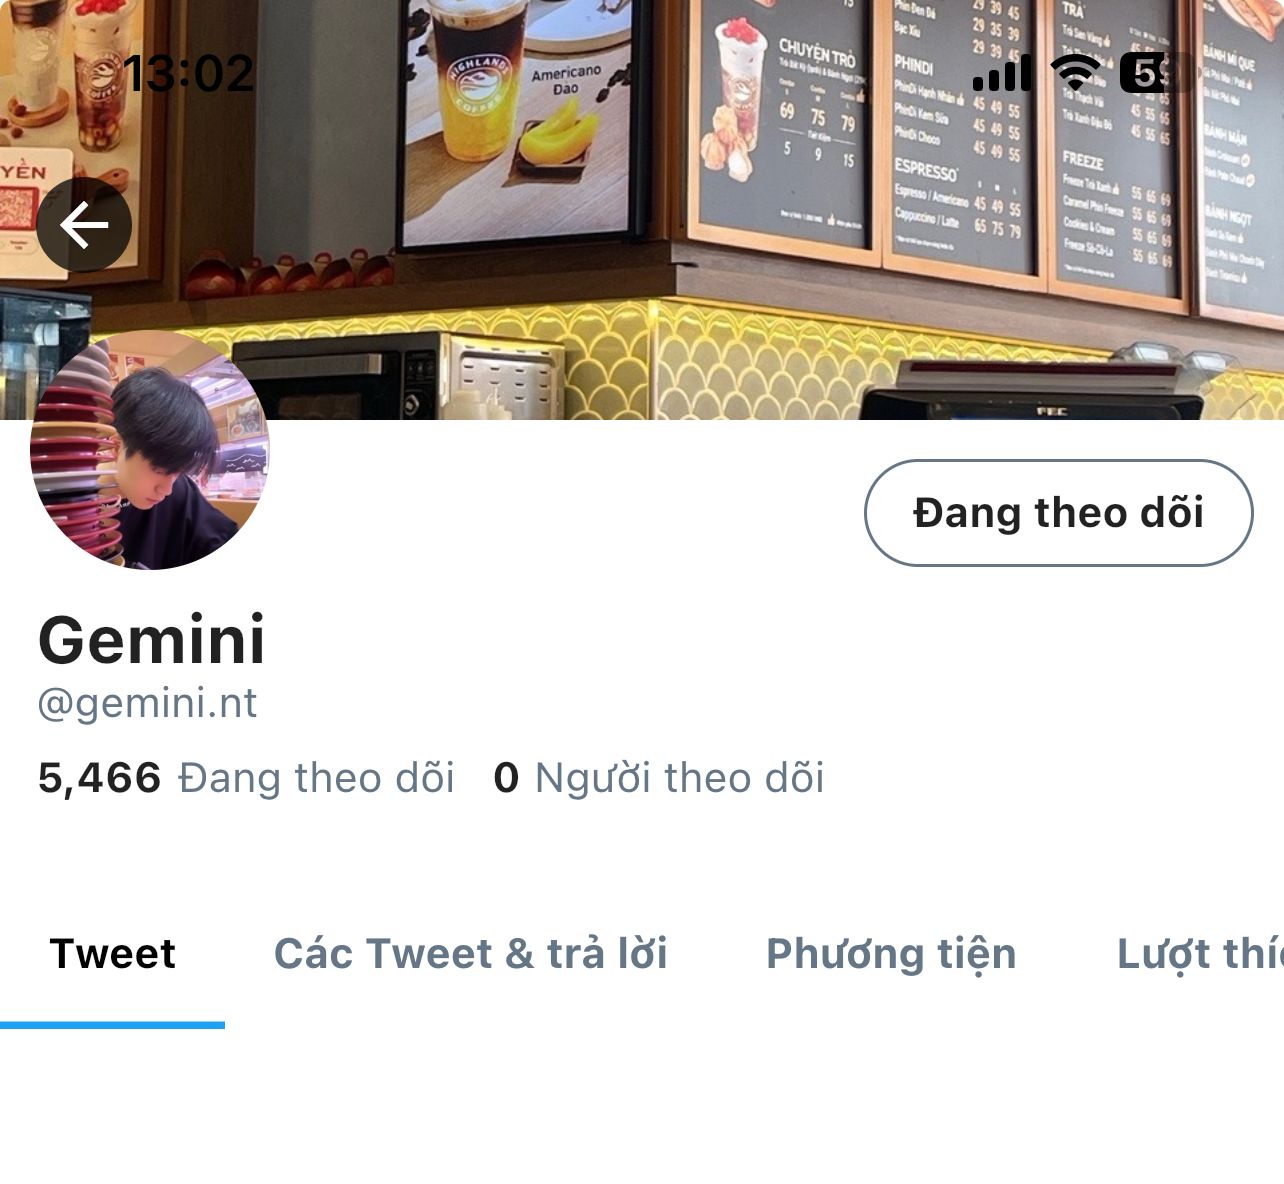Viewport: 1284px width, 1184px height.
Task: Switch to the Lượt thích tab
Action: [x=1200, y=954]
